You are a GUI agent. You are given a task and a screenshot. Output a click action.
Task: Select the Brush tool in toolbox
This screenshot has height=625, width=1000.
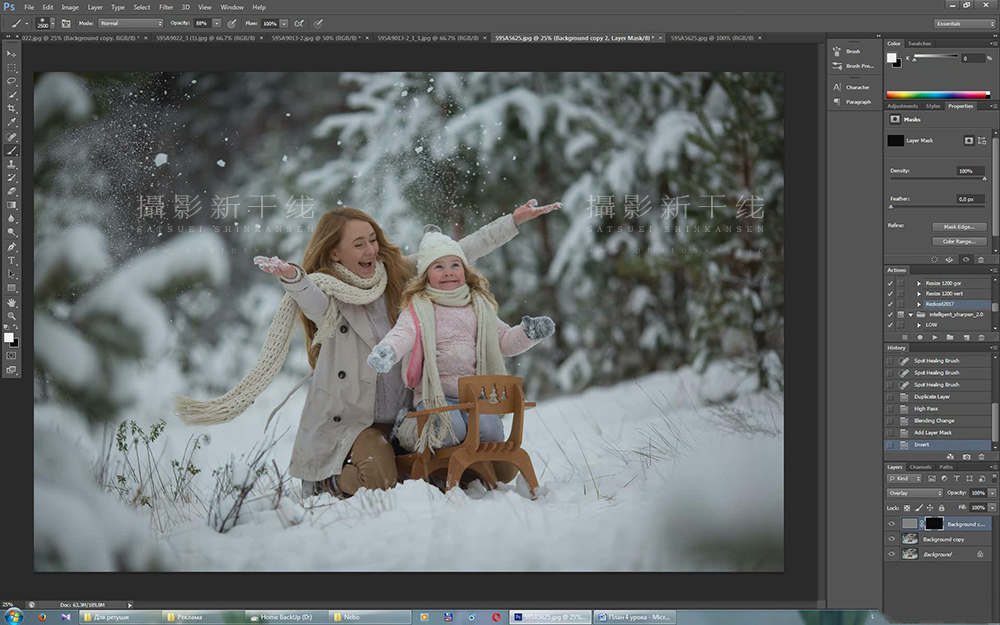click(x=11, y=151)
